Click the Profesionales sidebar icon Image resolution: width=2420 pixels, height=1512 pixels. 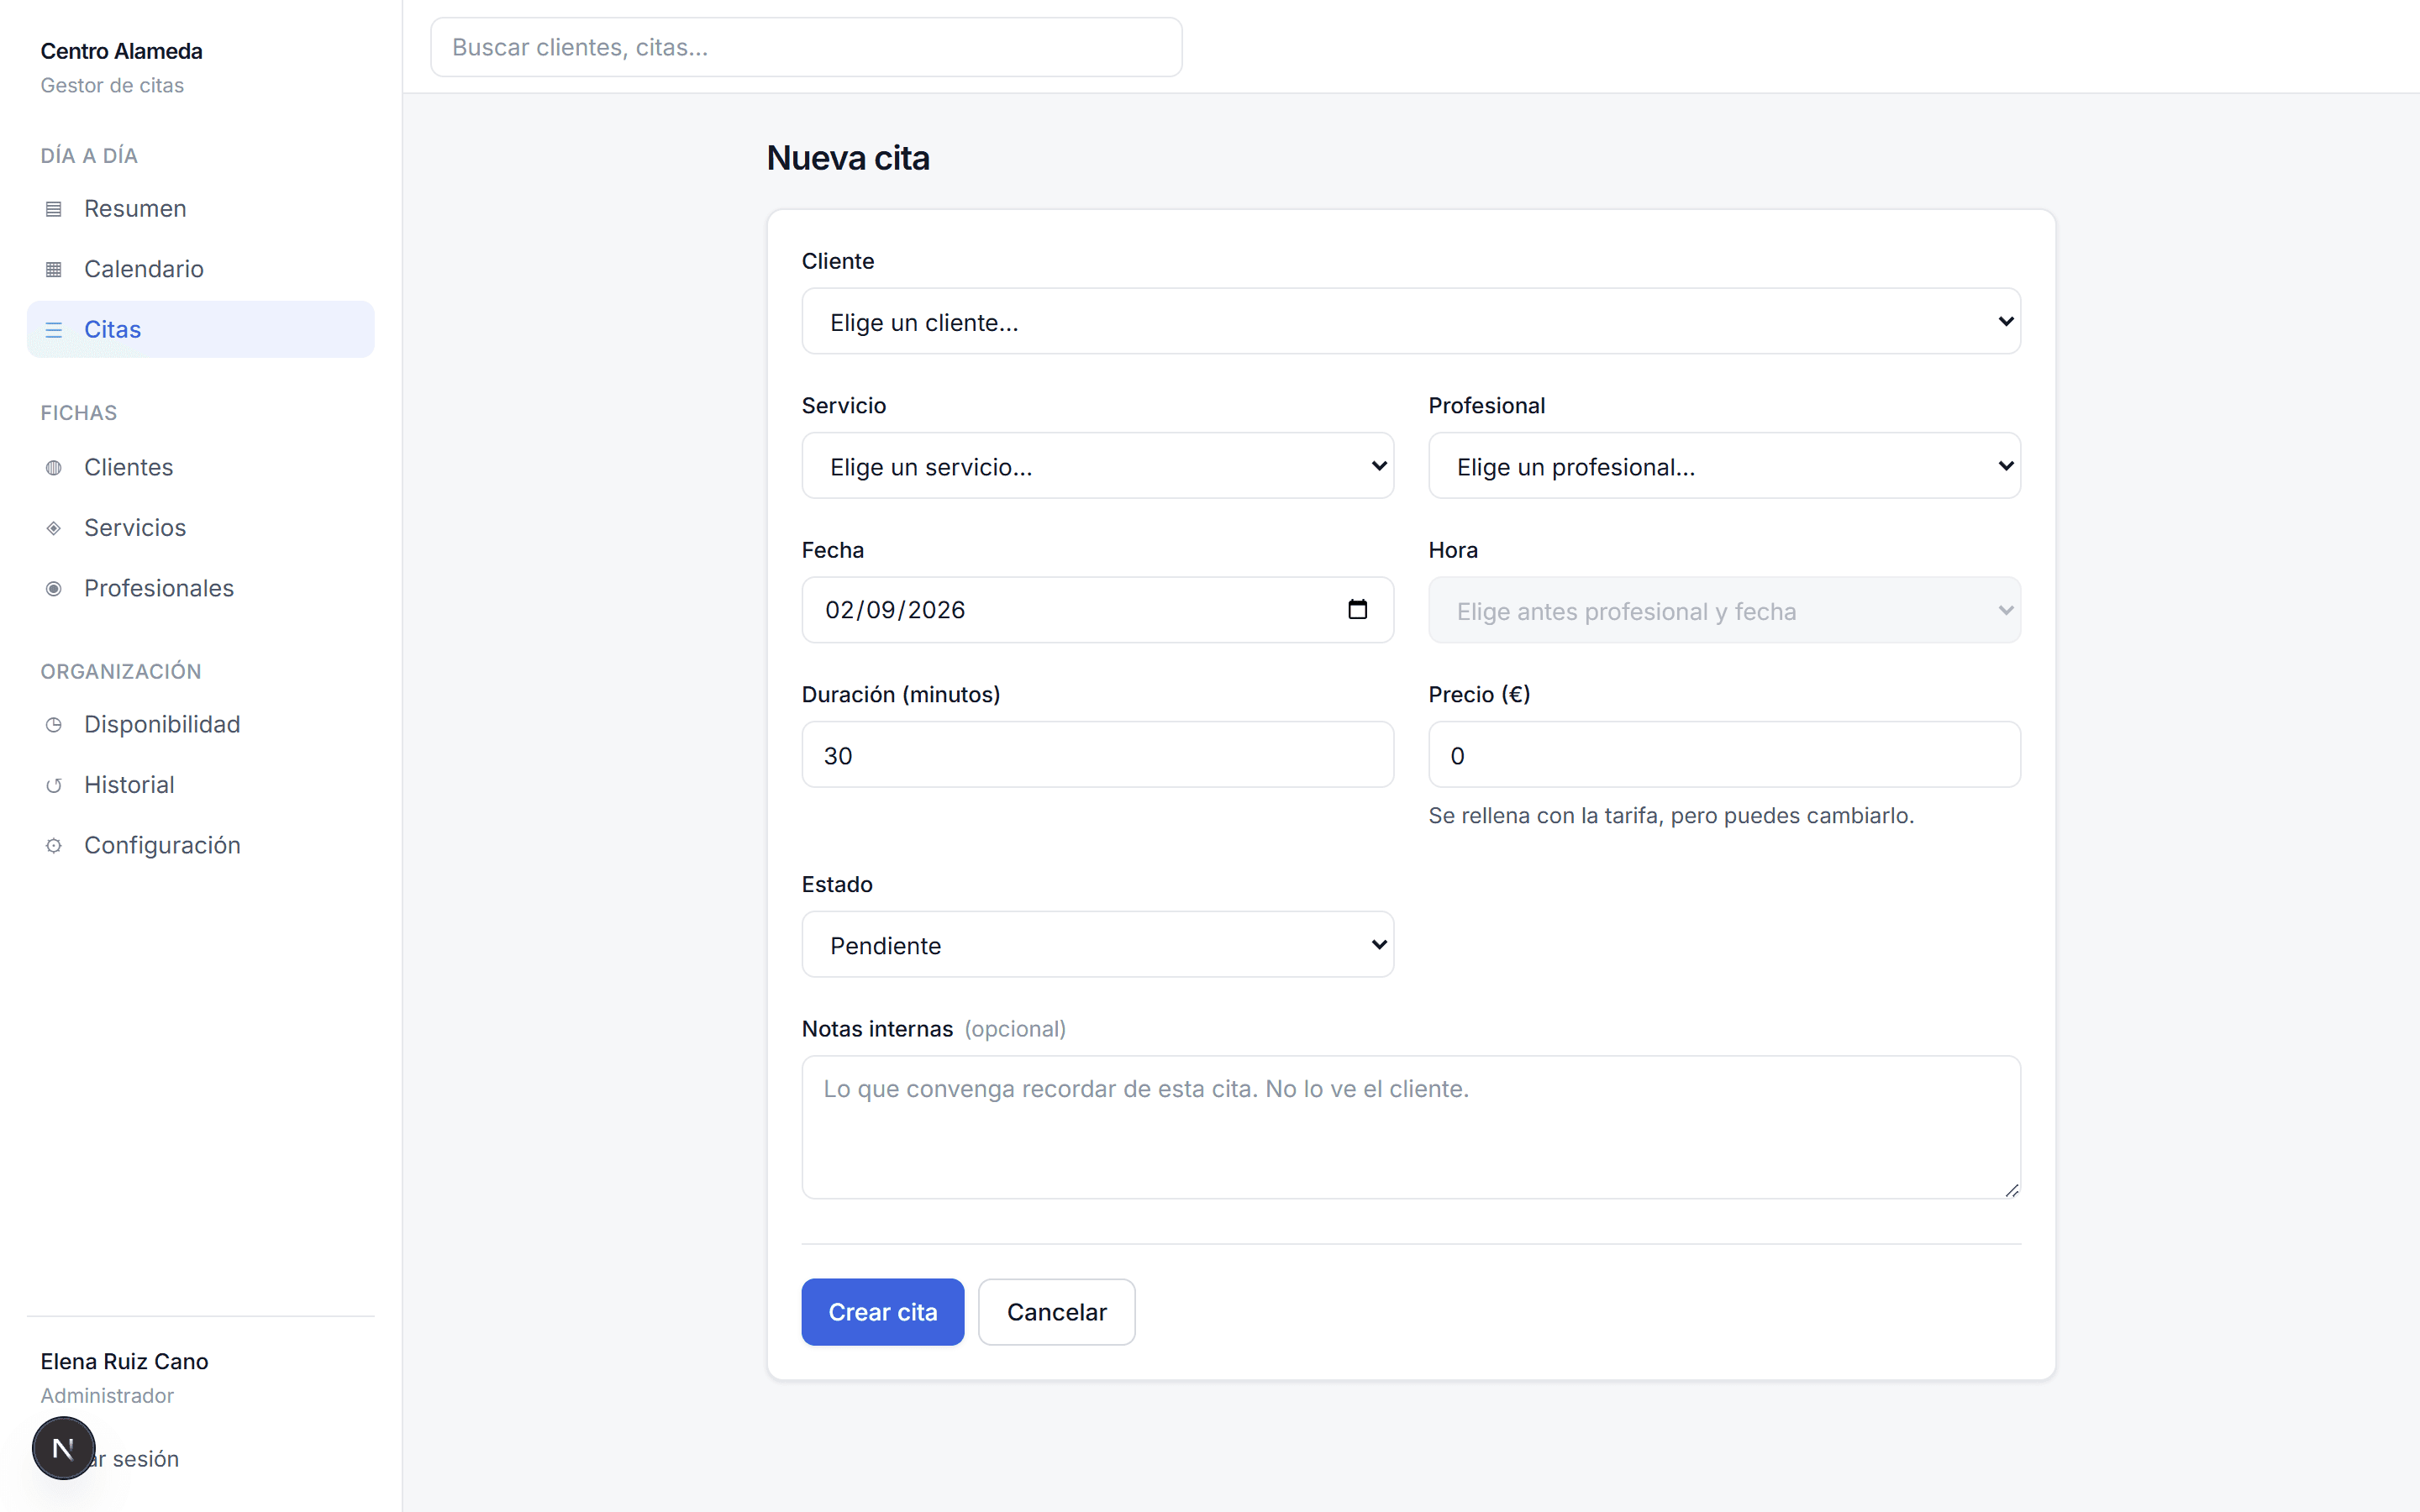pos(54,588)
